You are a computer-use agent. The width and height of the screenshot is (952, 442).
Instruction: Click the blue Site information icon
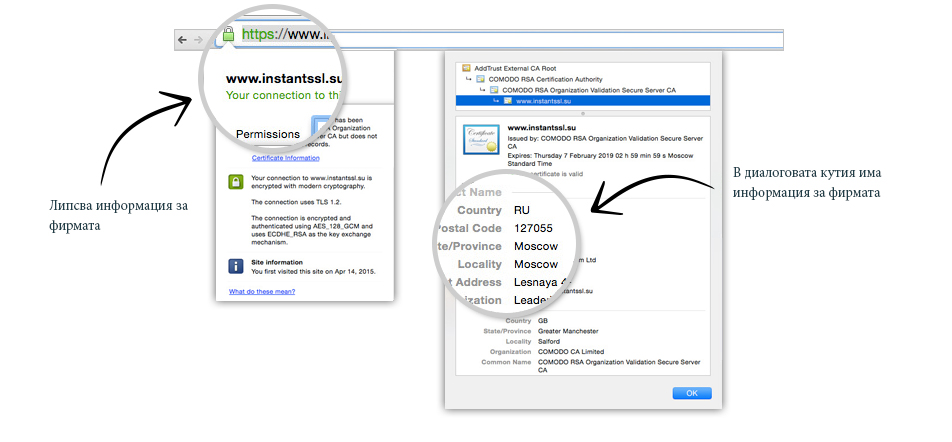pyautogui.click(x=236, y=266)
